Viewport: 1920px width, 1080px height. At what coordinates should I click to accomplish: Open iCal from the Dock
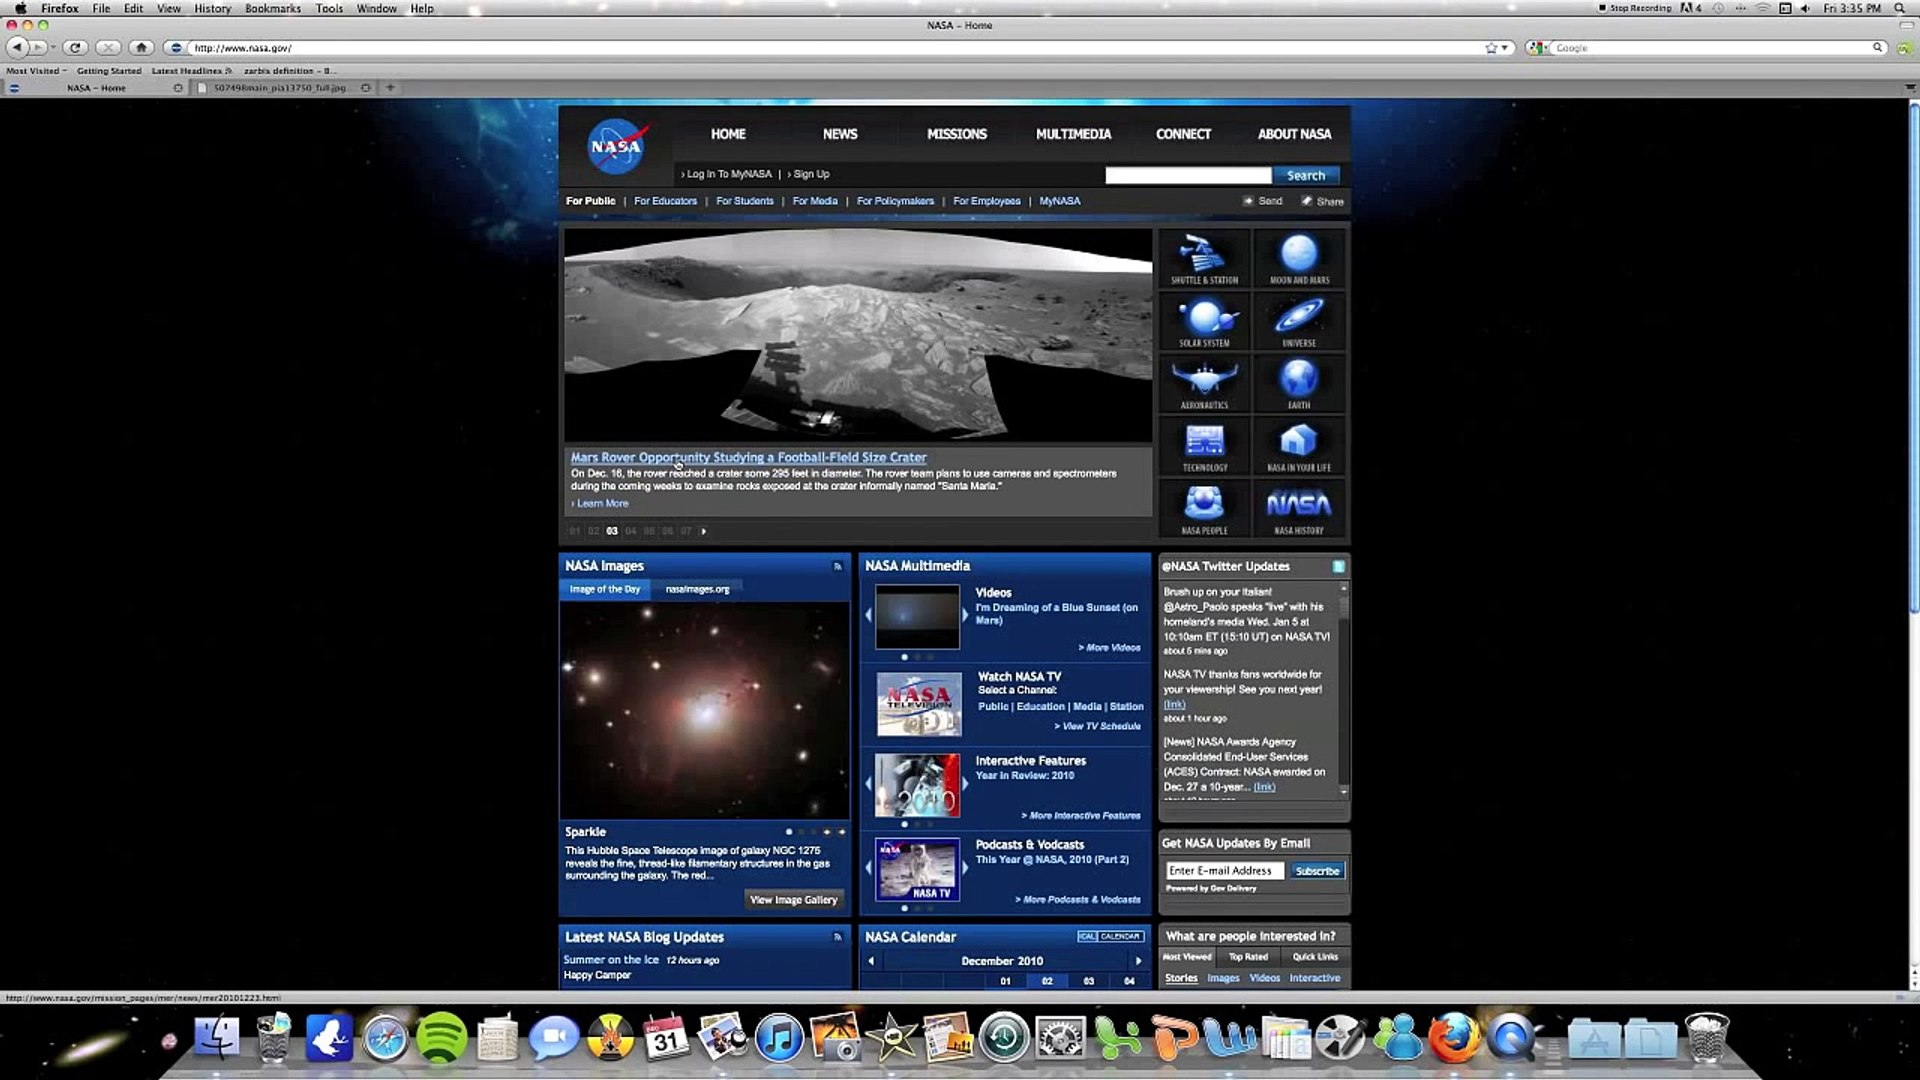666,1037
